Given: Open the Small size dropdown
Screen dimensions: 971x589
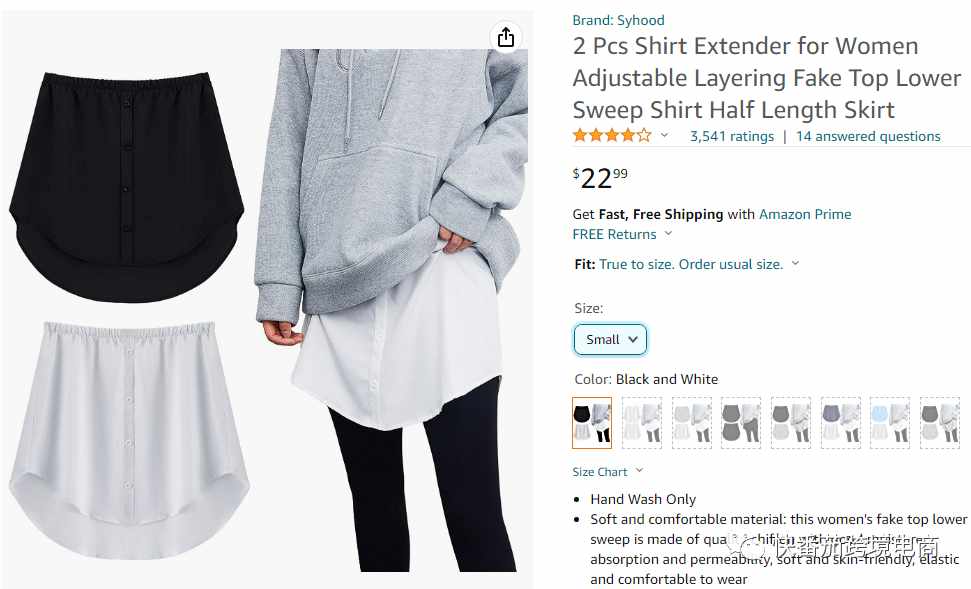Looking at the screenshot, I should [x=611, y=339].
